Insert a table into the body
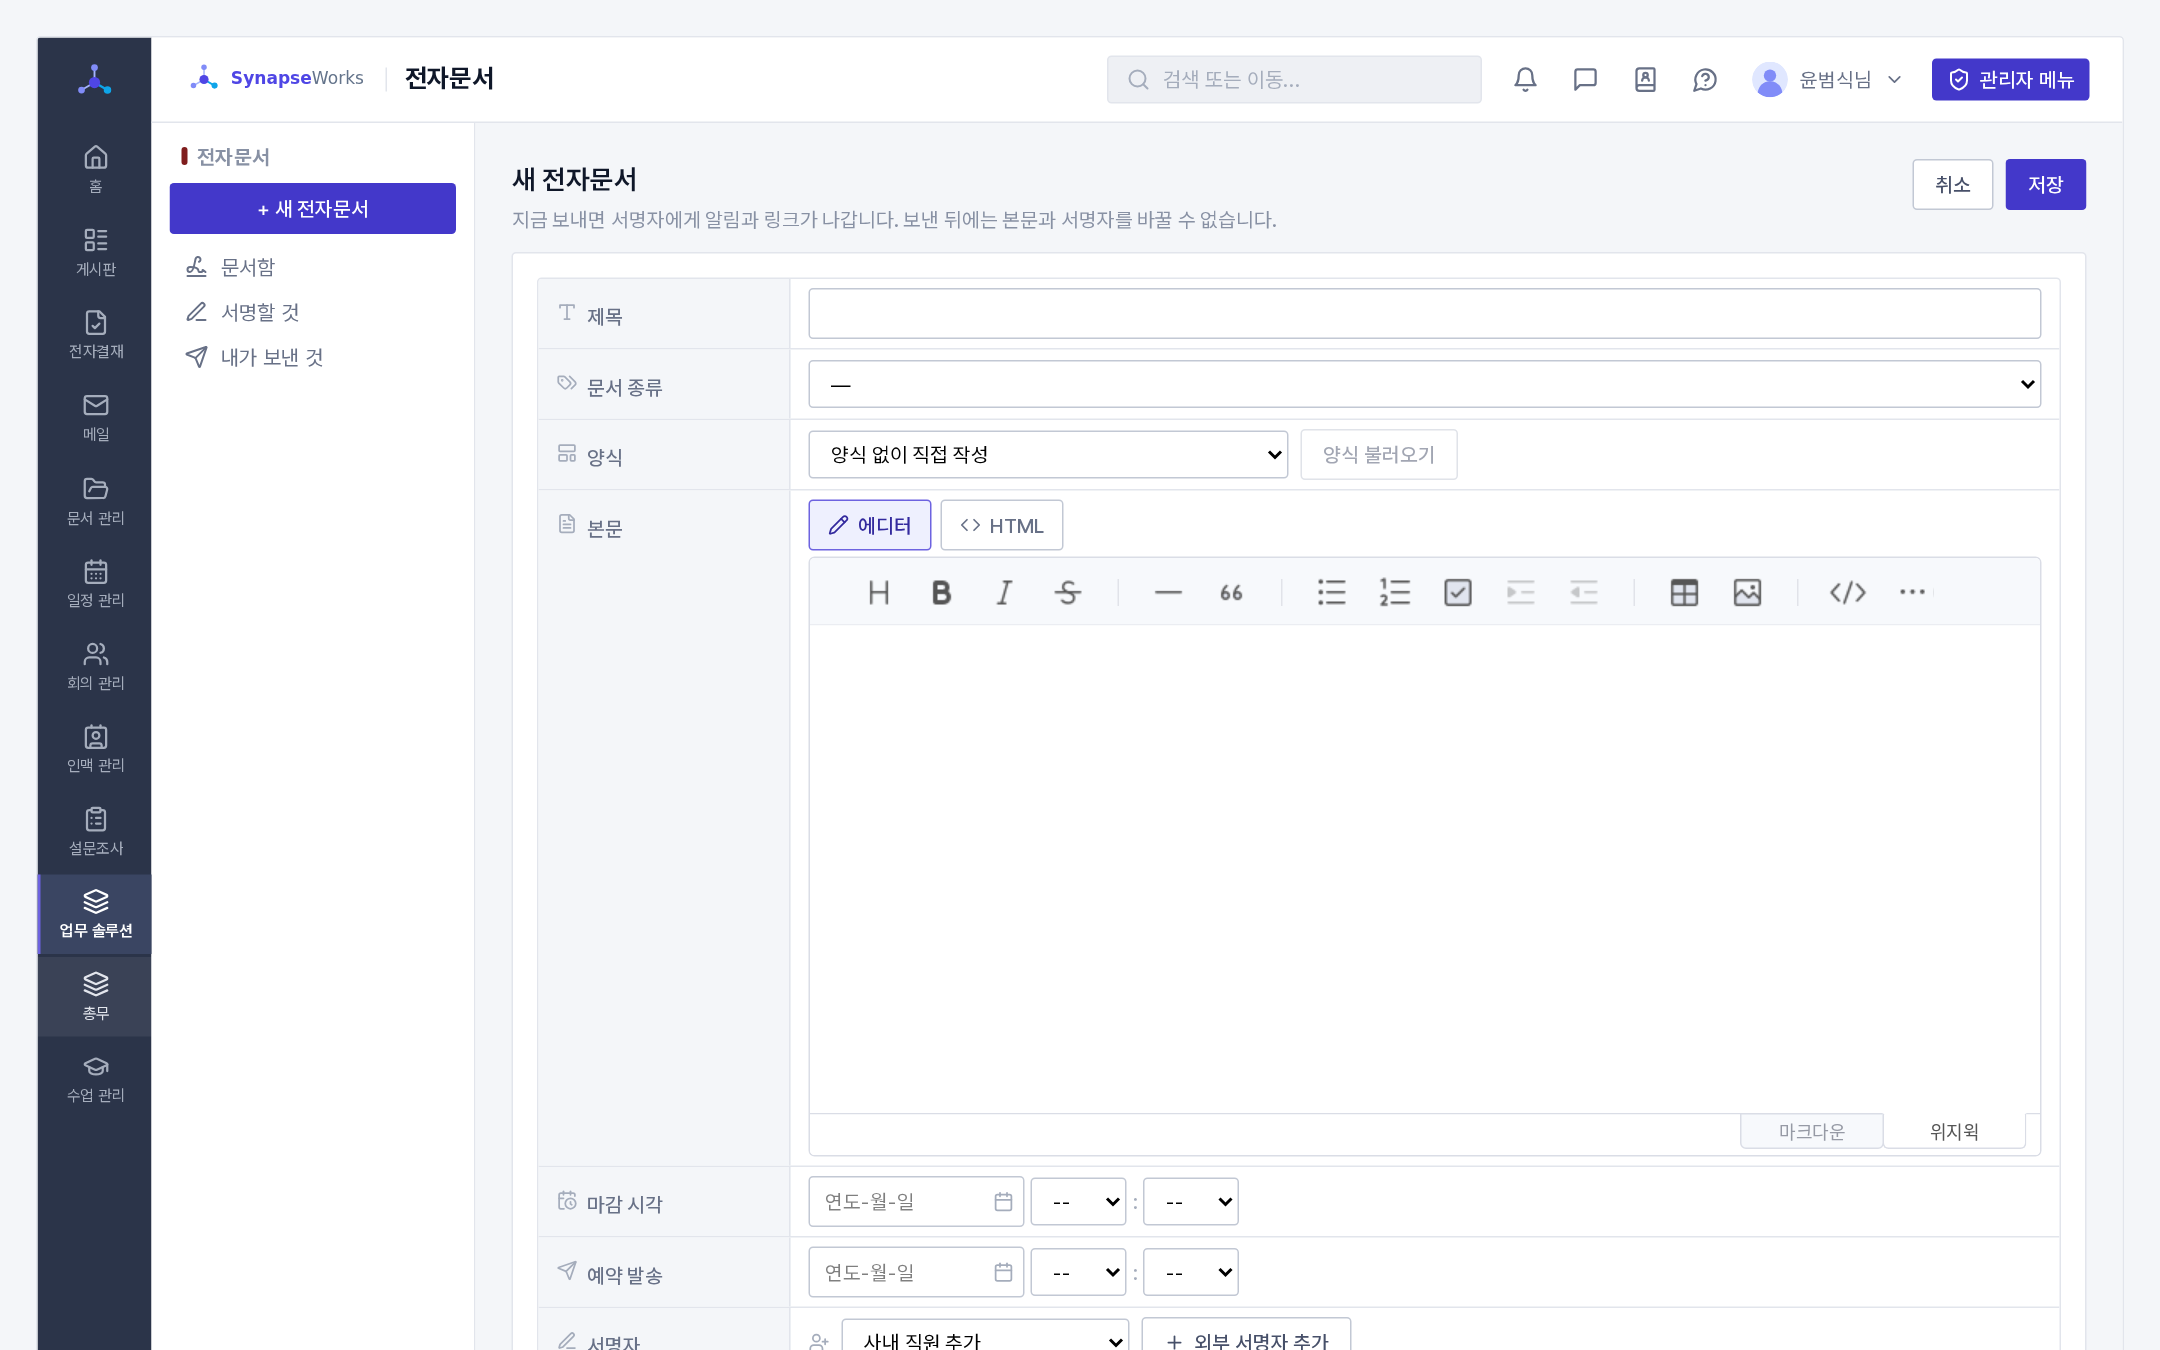The width and height of the screenshot is (2160, 1350). (1684, 593)
